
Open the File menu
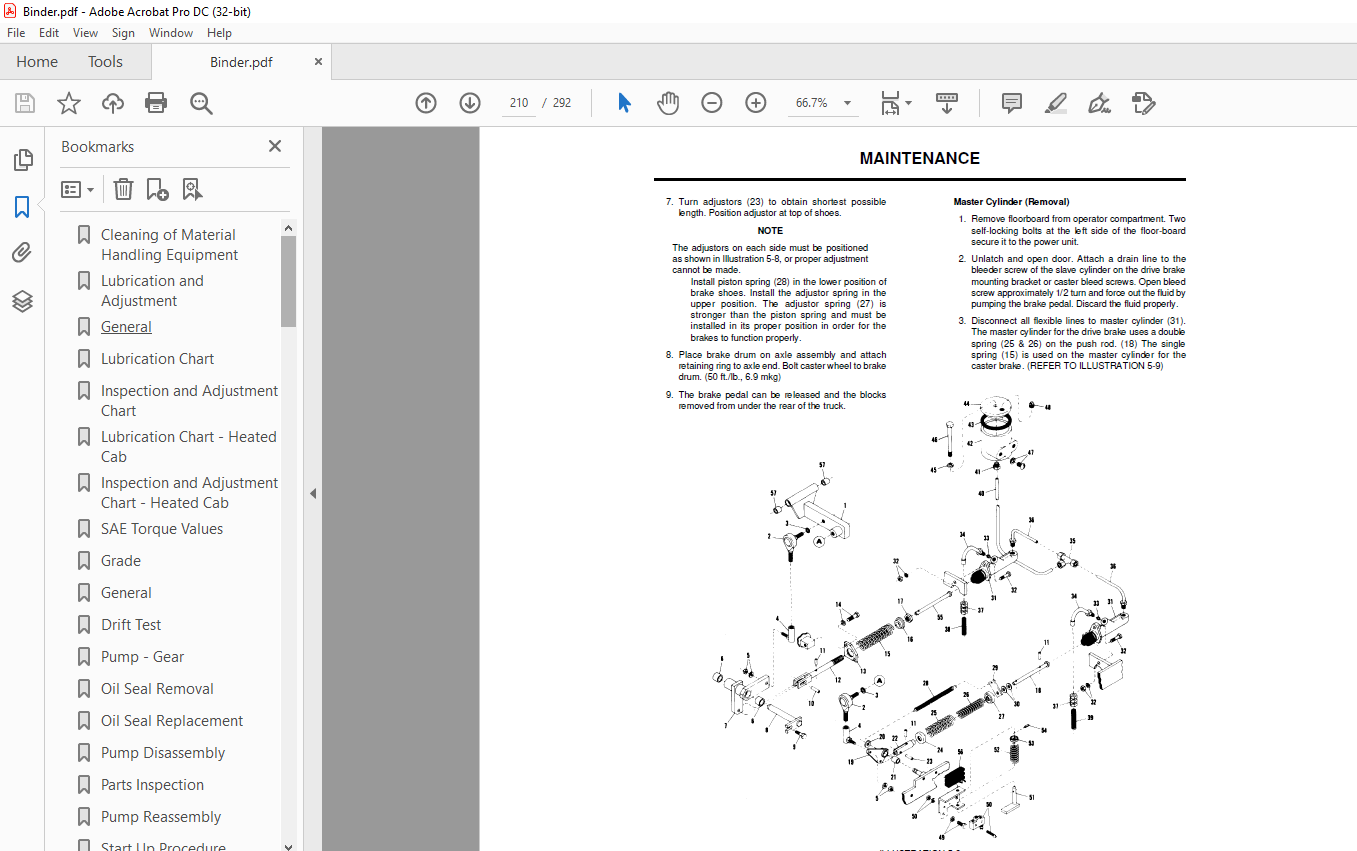(x=16, y=33)
